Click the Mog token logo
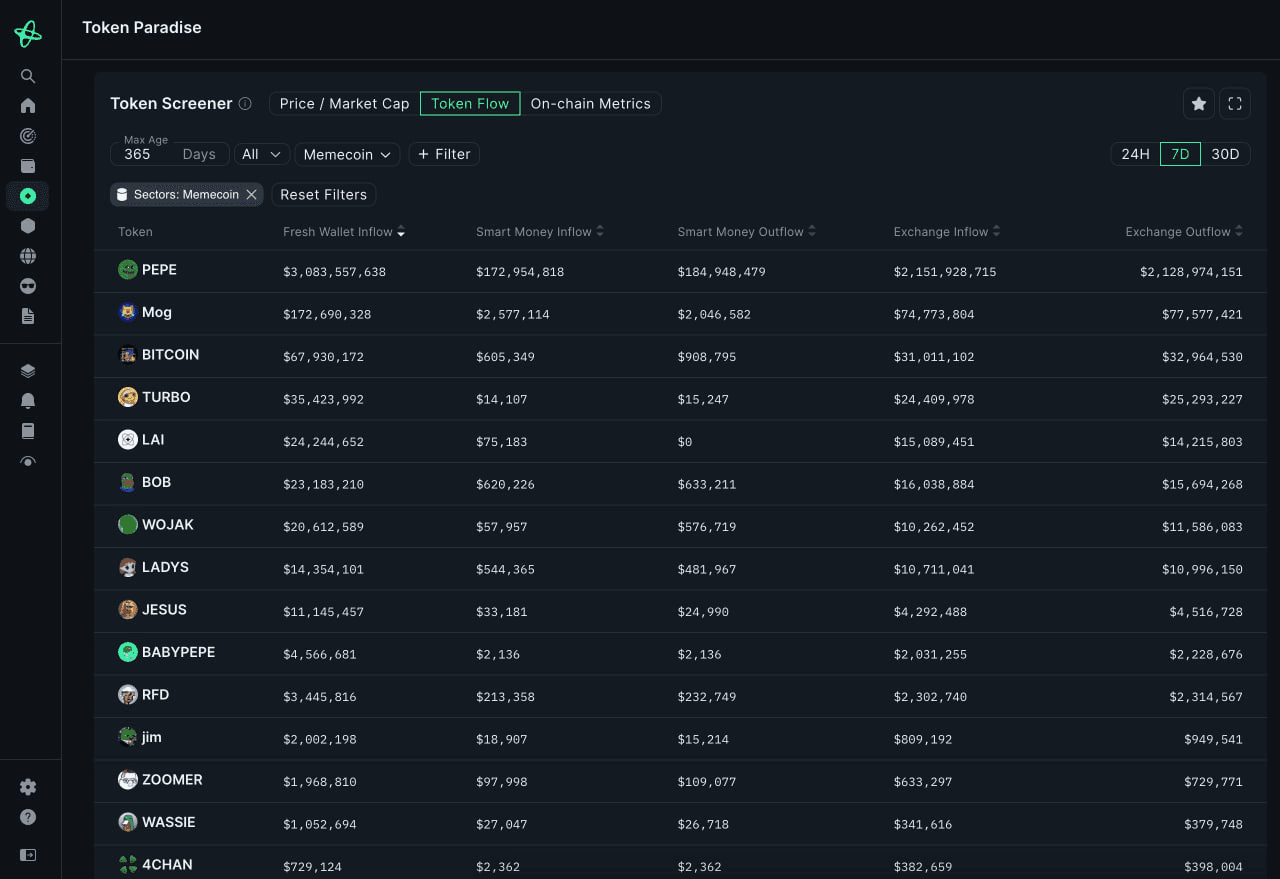 (x=127, y=312)
